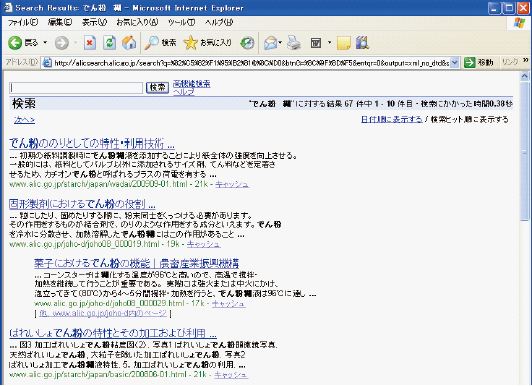This screenshot has width=532, height=386.
Task: Open result でん粉ののりとしての特性・利用技術
Action: click(92, 143)
